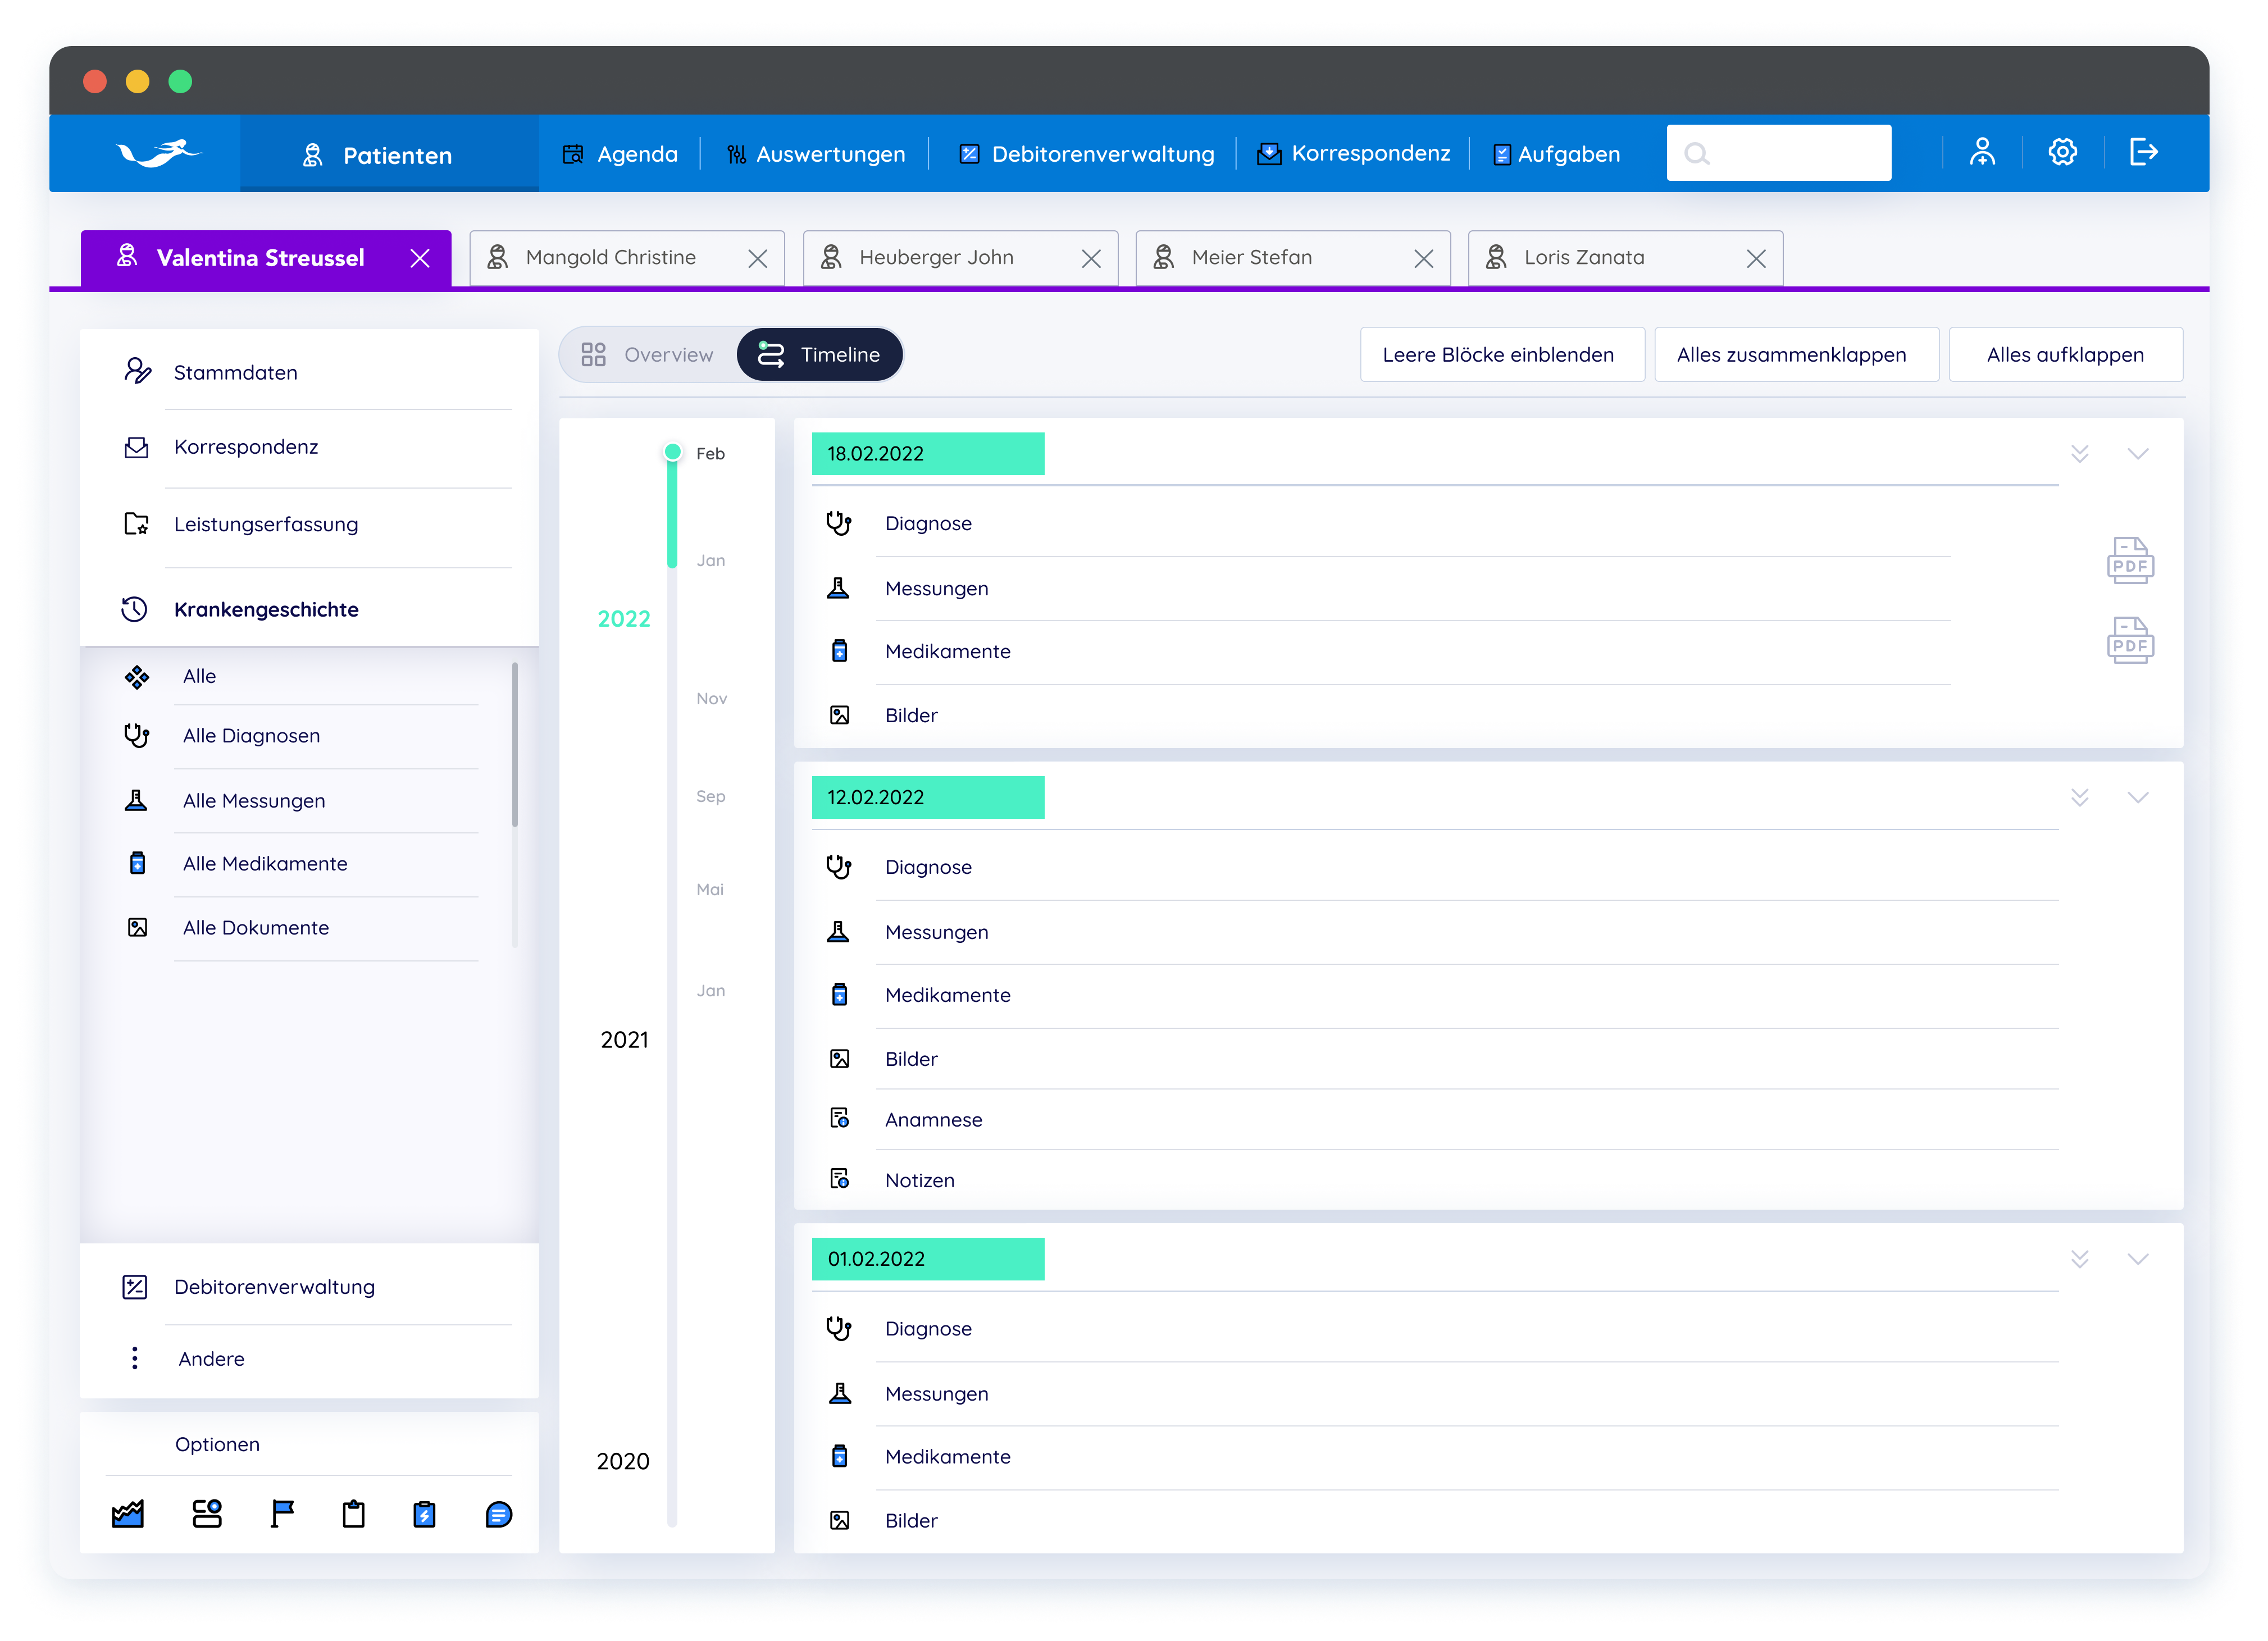Click the Anamnese document icon

(840, 1119)
